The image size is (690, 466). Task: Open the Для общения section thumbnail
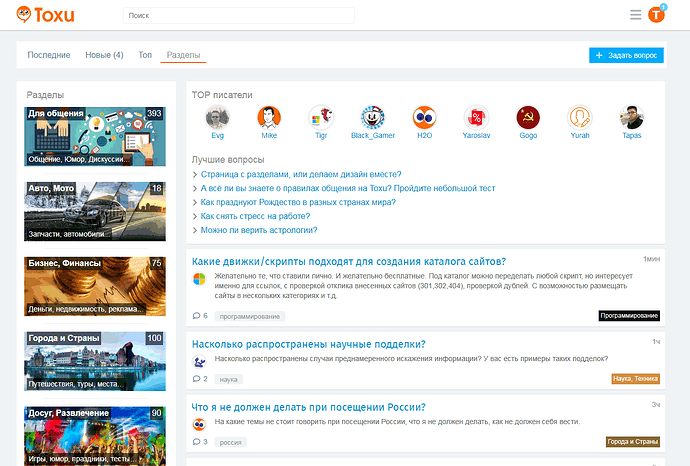click(x=95, y=136)
